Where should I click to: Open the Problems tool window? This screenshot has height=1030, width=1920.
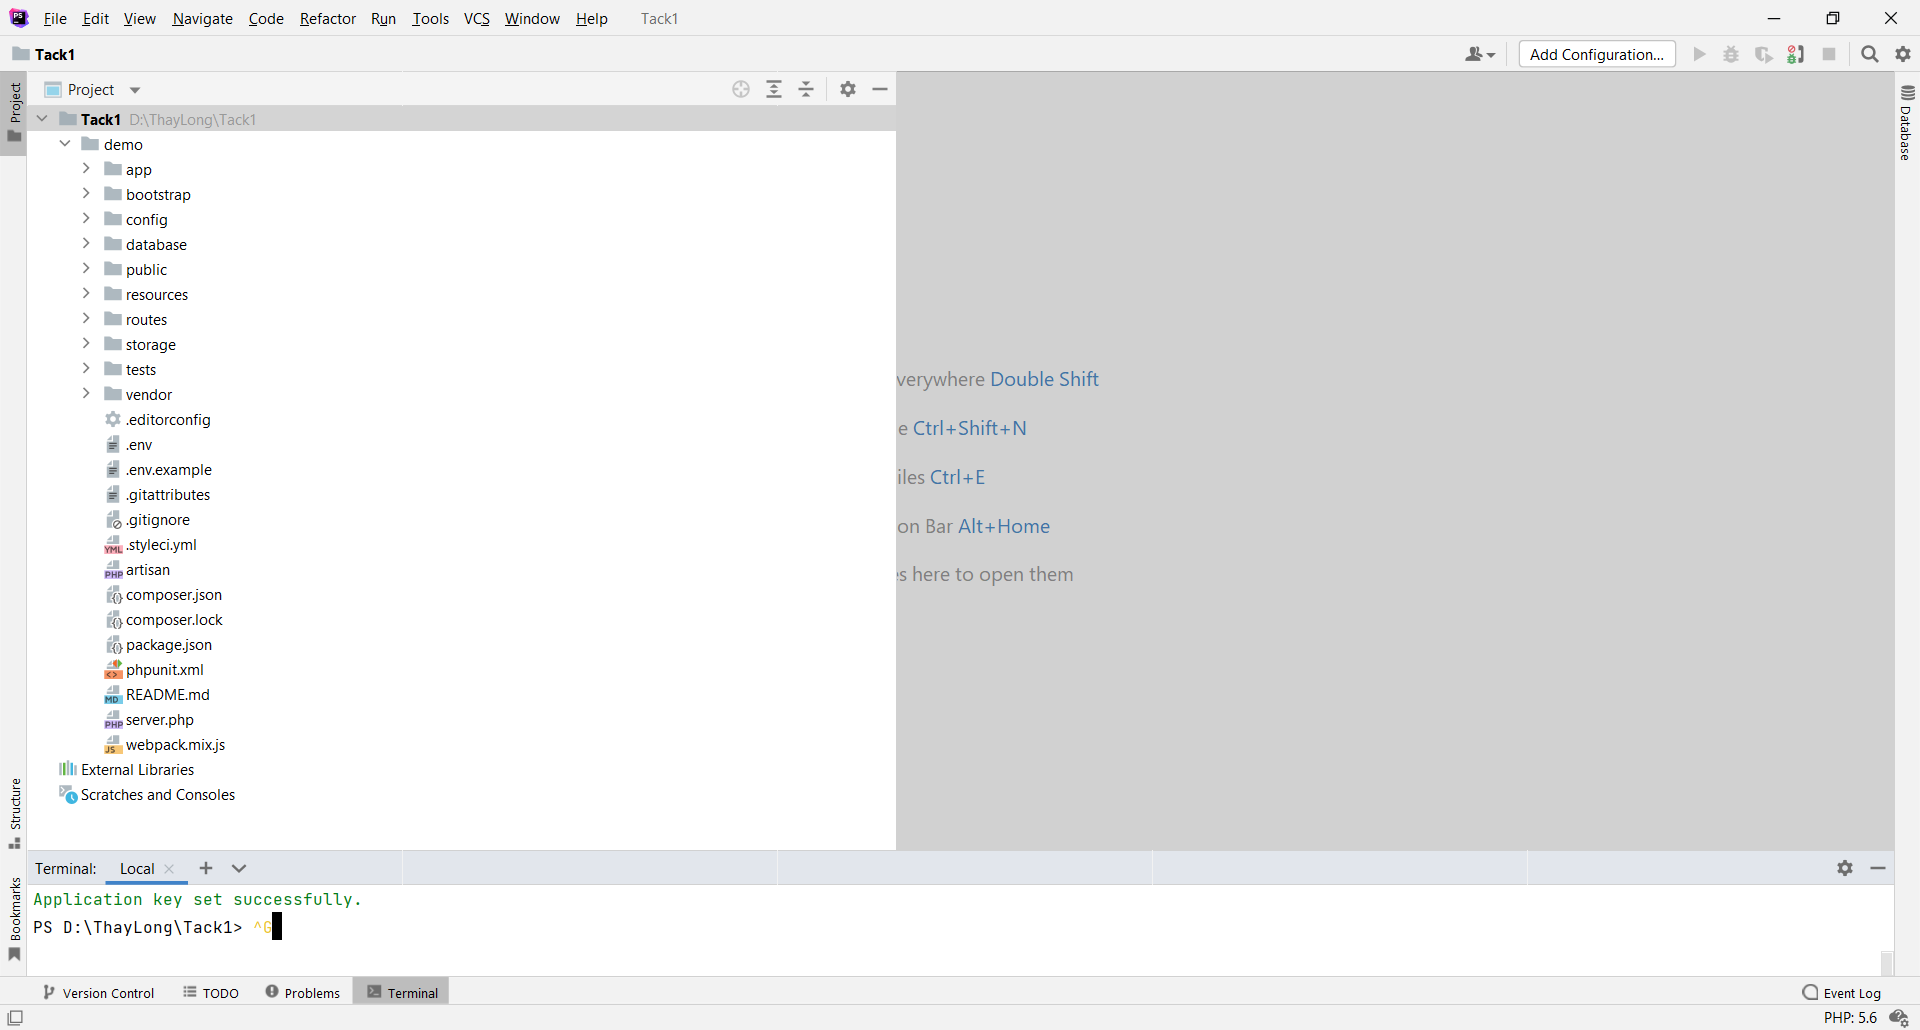(303, 992)
